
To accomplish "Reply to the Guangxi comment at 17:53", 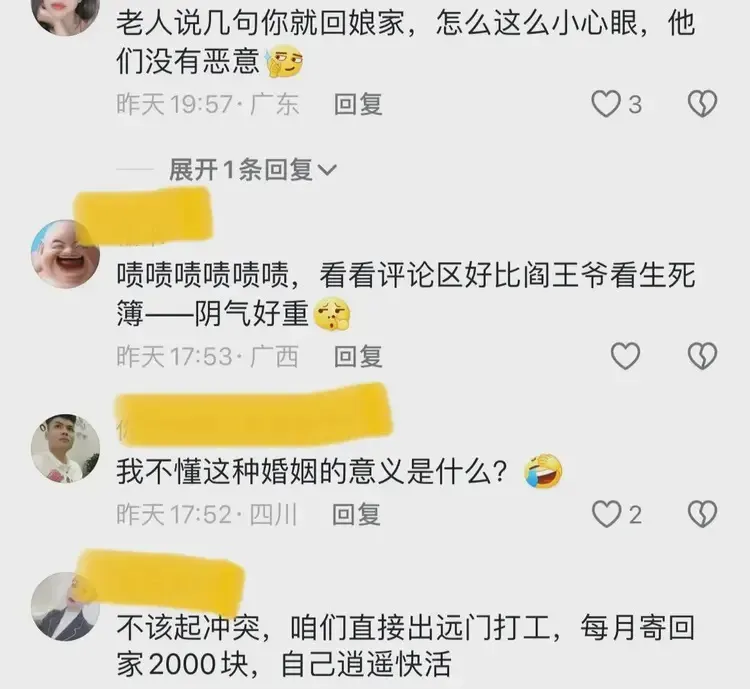I will [x=358, y=356].
